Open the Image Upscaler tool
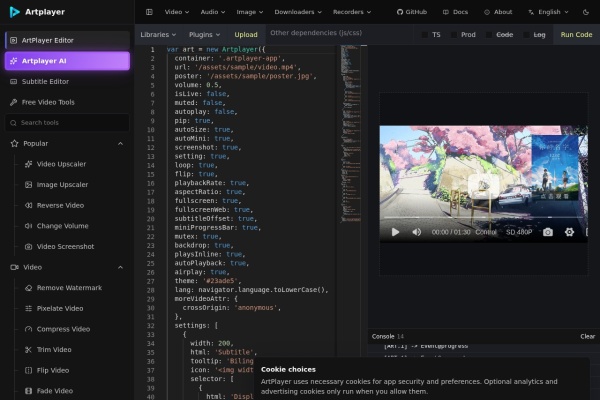 point(62,184)
